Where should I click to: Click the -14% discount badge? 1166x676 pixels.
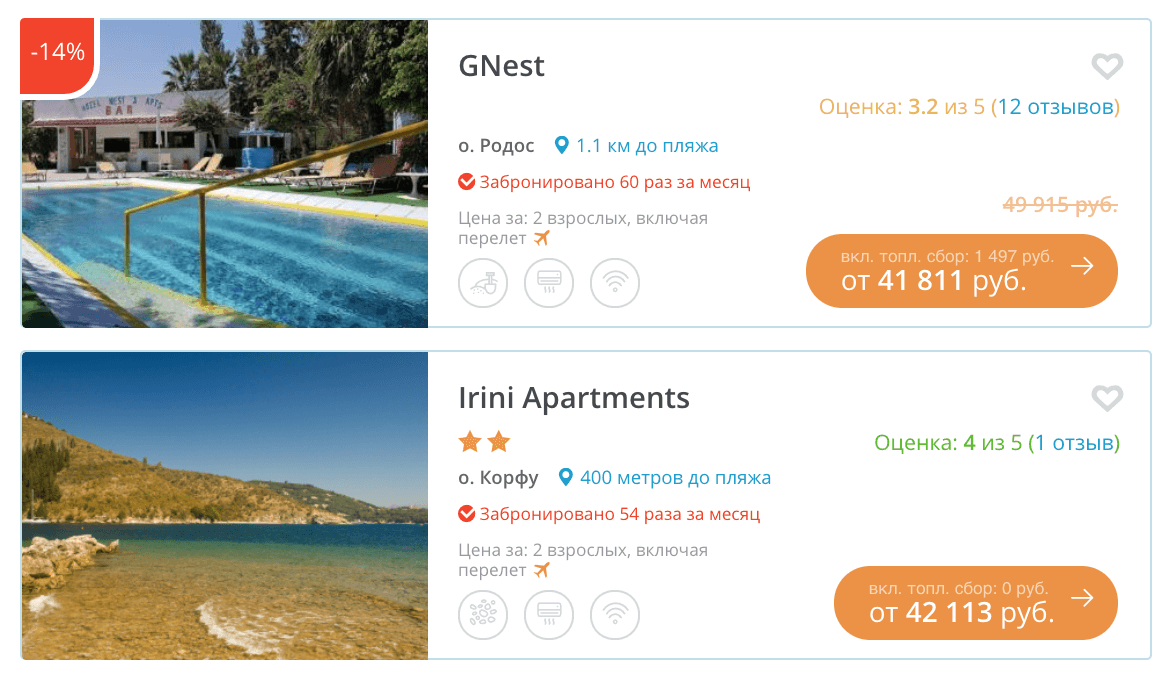(57, 53)
